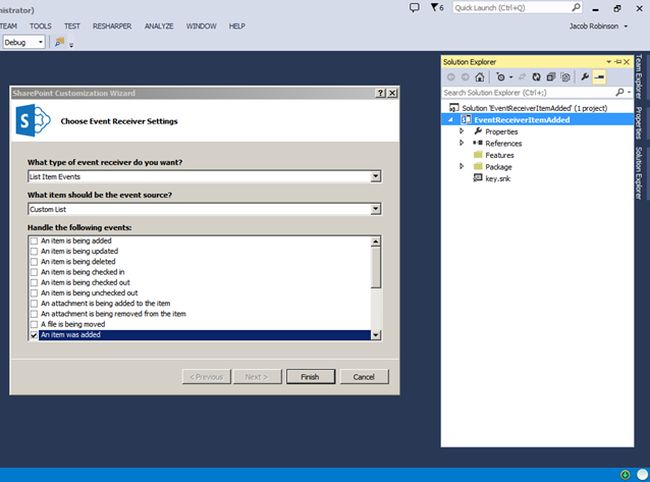Open the WINDOW menu

[x=201, y=26]
